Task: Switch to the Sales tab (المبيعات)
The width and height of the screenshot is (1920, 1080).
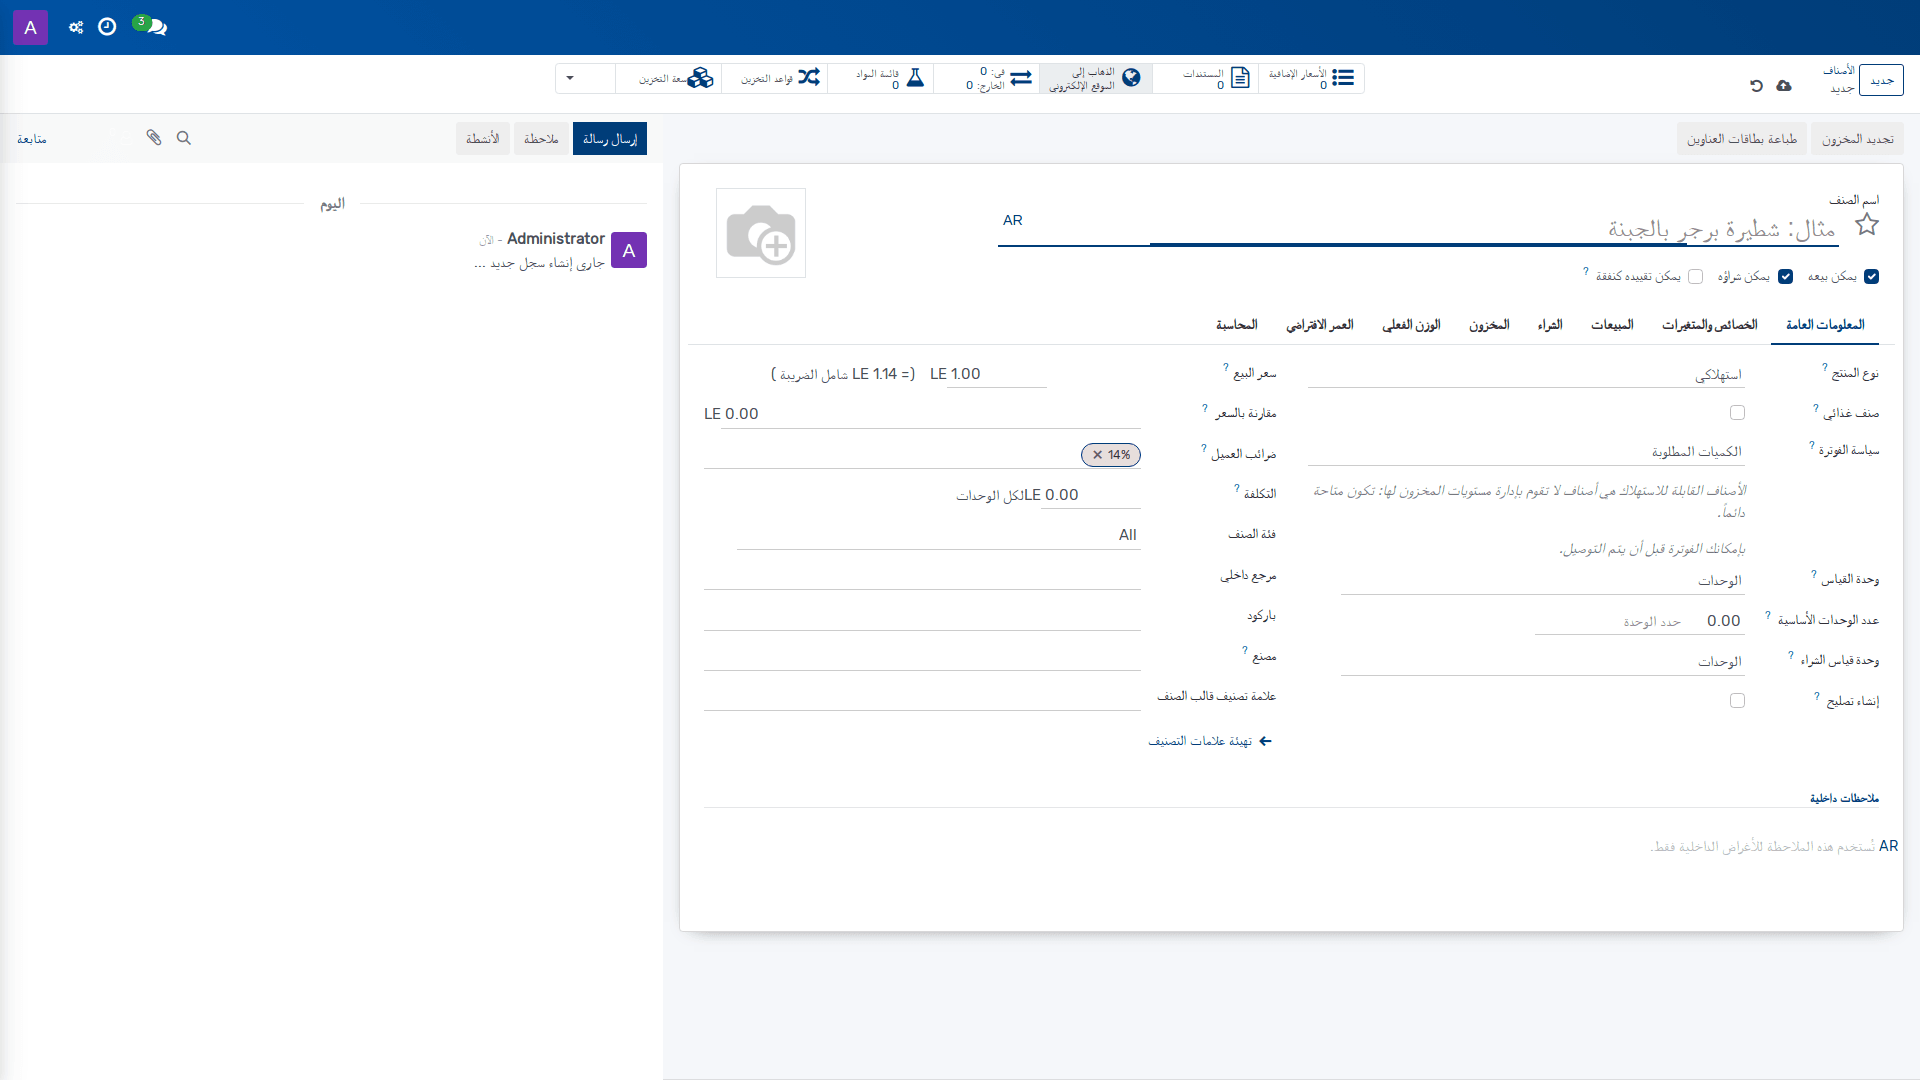Action: click(x=1612, y=325)
